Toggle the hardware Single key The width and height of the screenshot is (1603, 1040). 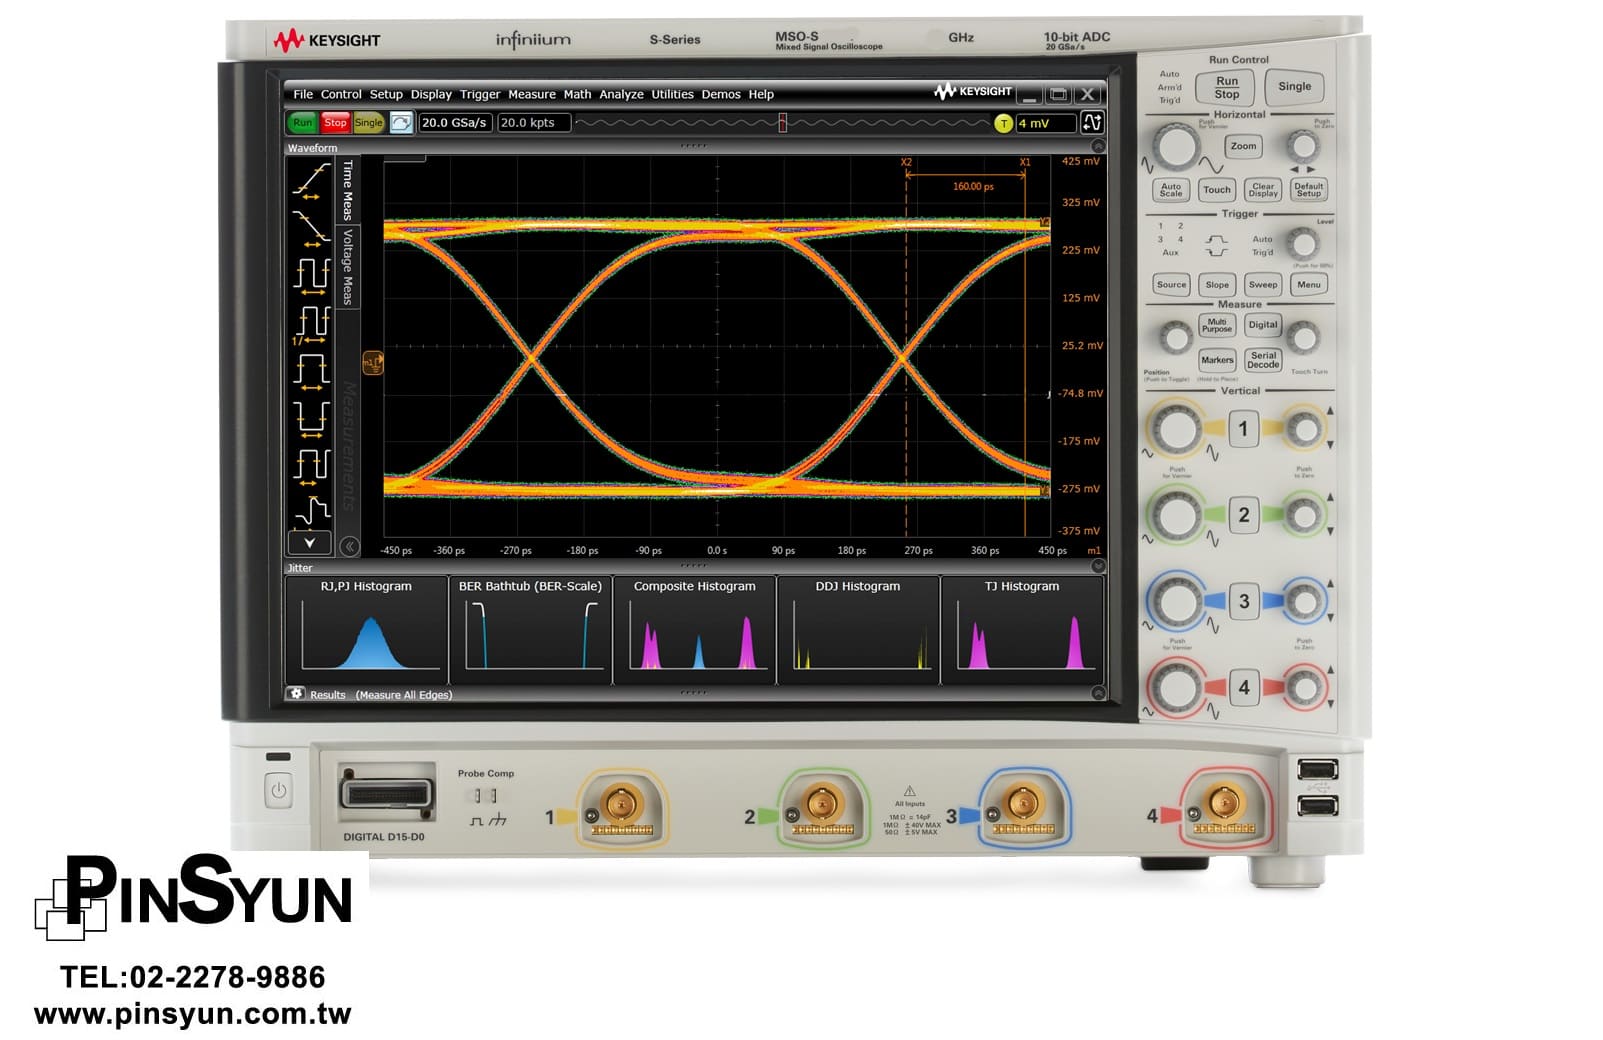click(1294, 87)
